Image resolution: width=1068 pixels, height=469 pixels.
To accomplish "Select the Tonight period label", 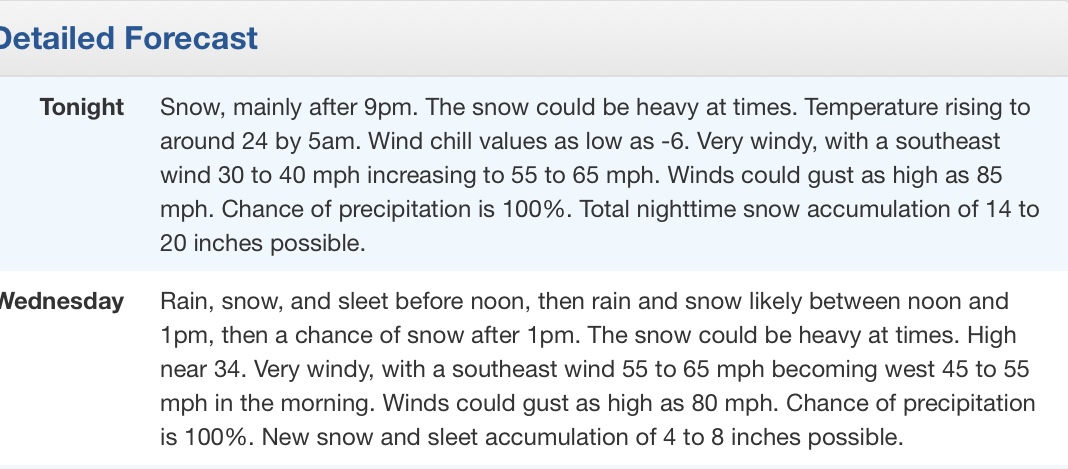I will (82, 108).
